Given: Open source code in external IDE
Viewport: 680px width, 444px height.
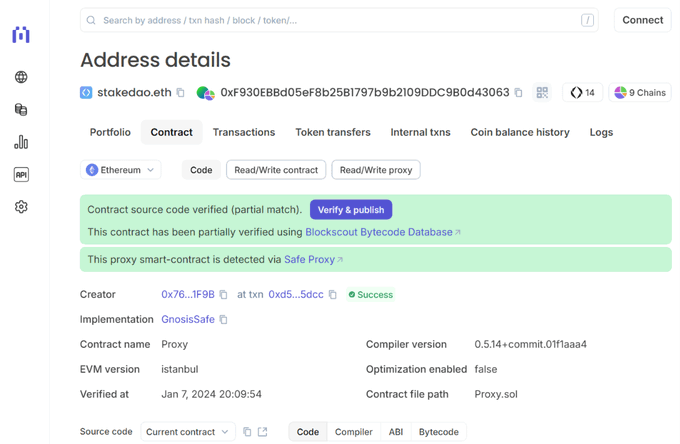Looking at the screenshot, I should coord(262,432).
